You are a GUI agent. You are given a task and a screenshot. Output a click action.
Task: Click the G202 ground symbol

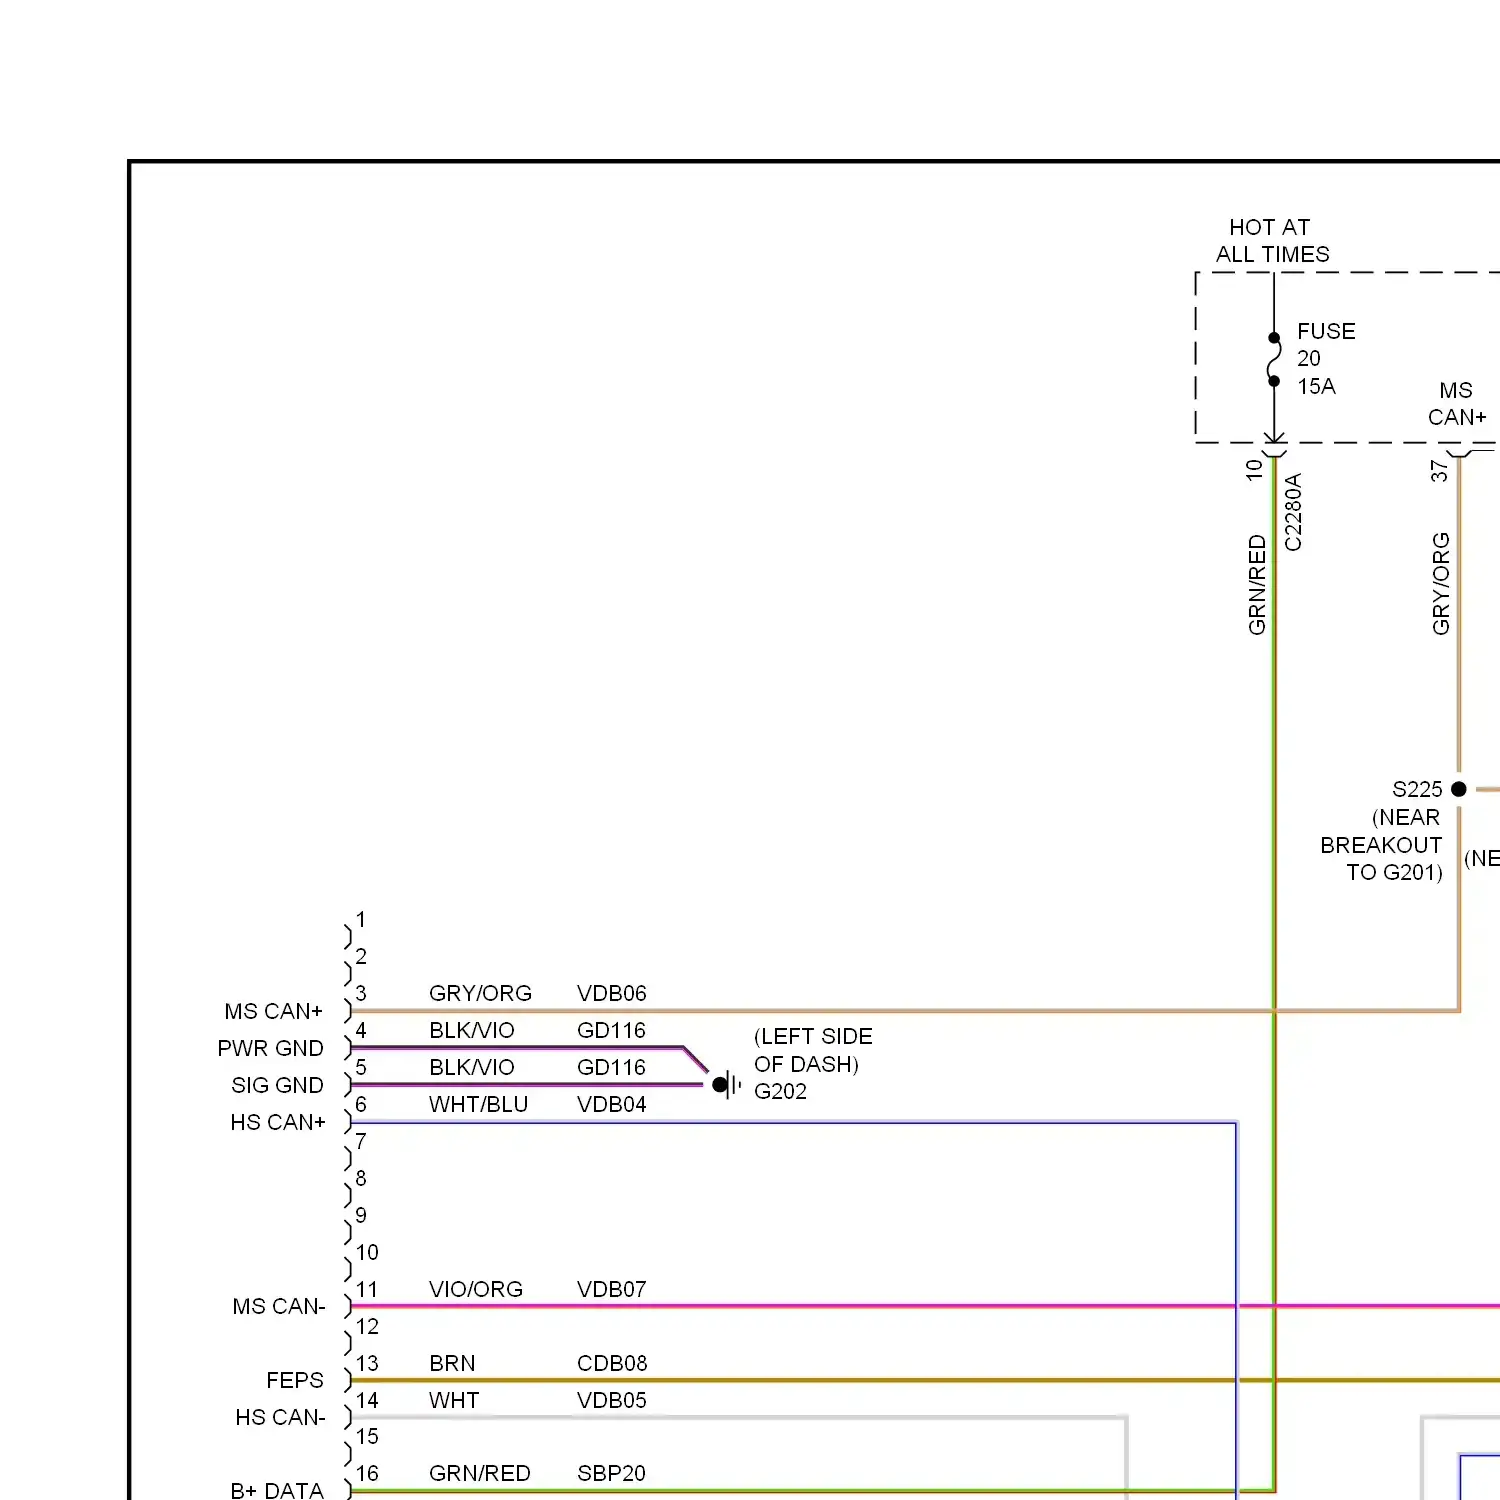[x=727, y=1084]
